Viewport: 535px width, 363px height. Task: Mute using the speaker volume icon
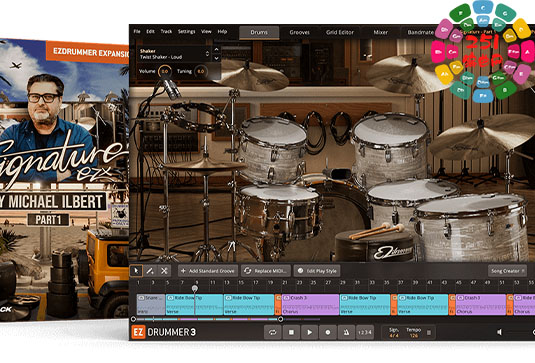pyautogui.click(x=500, y=332)
